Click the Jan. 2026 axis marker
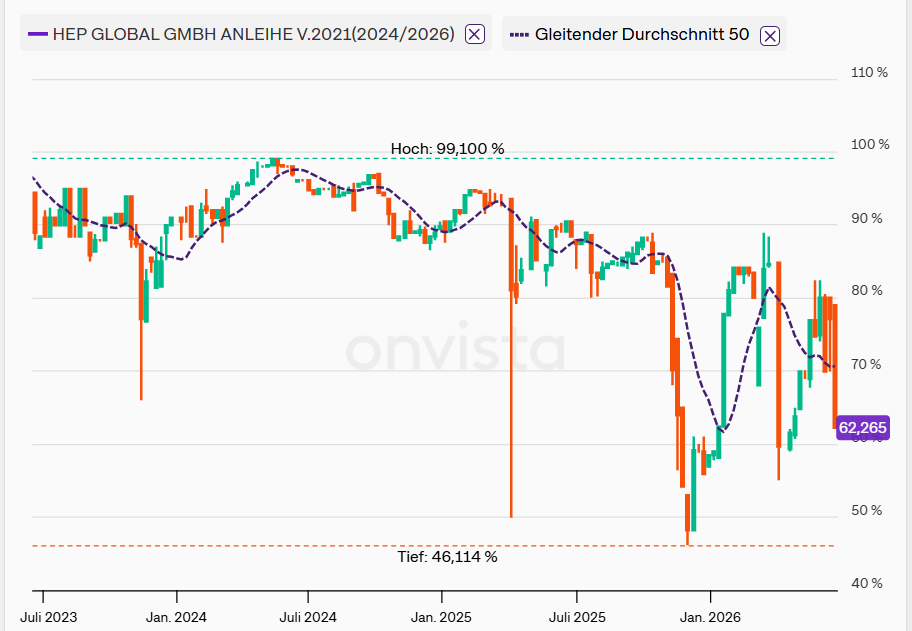 (x=710, y=617)
